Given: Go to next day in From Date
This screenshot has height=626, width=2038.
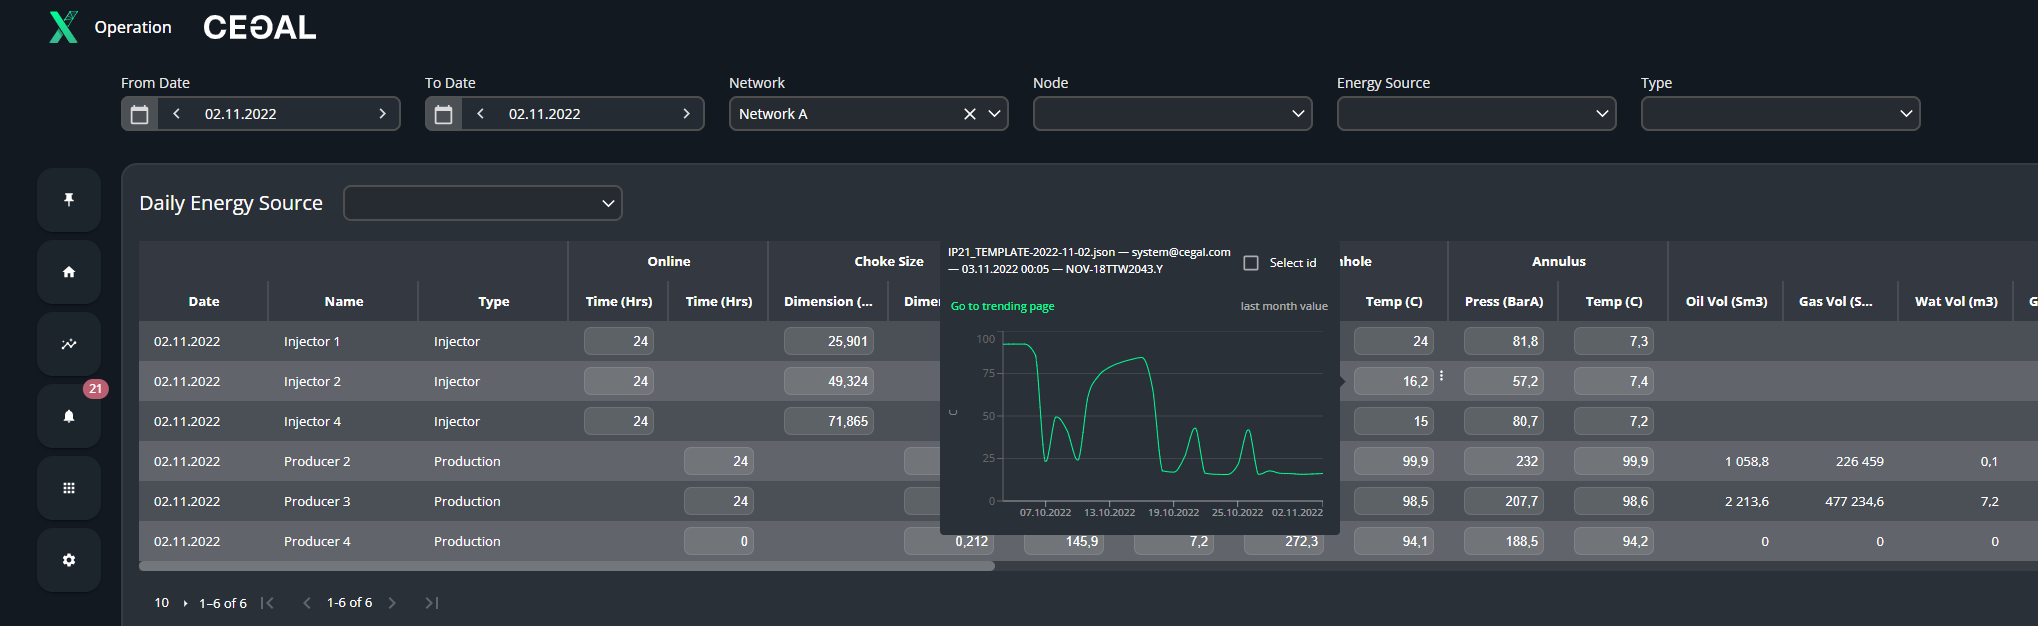Looking at the screenshot, I should point(382,114).
